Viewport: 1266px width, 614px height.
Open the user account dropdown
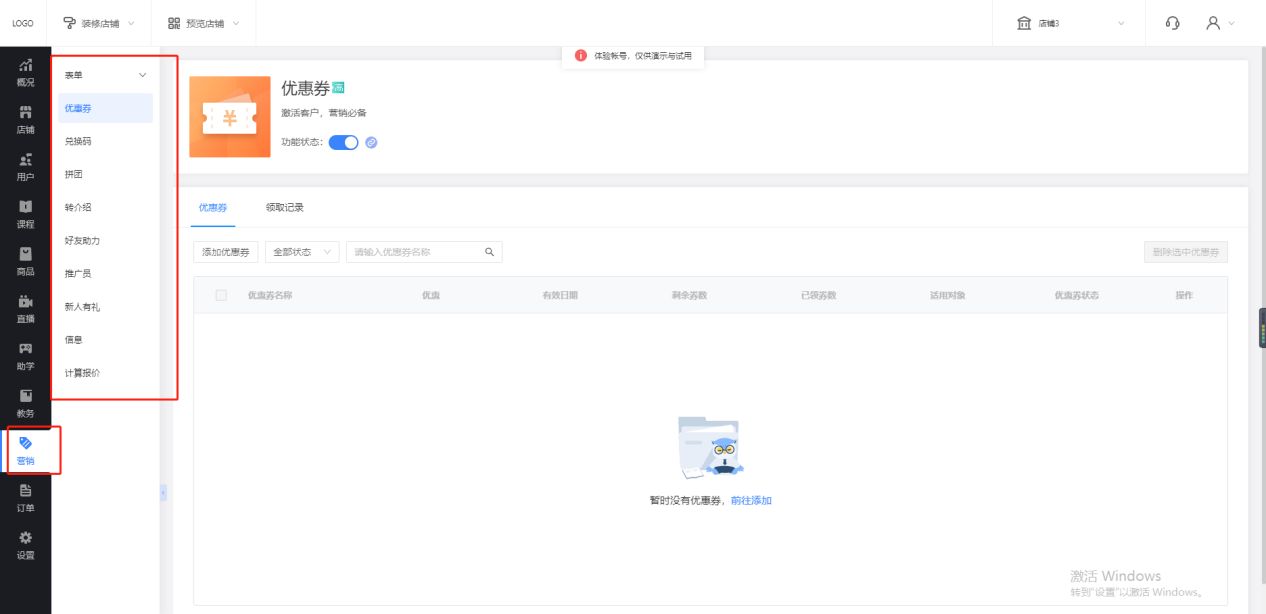point(1220,23)
